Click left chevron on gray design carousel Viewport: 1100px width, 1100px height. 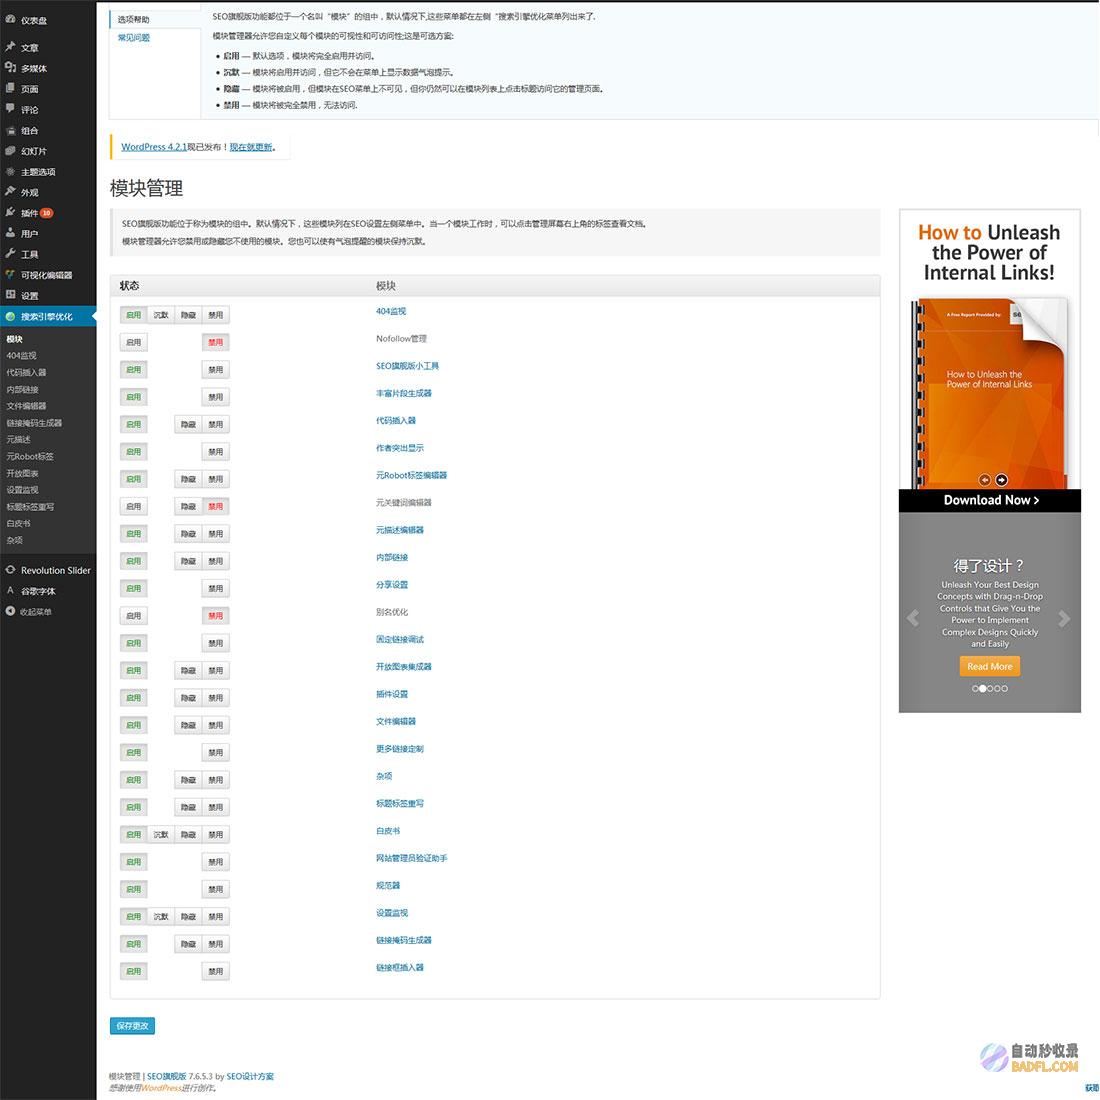913,618
